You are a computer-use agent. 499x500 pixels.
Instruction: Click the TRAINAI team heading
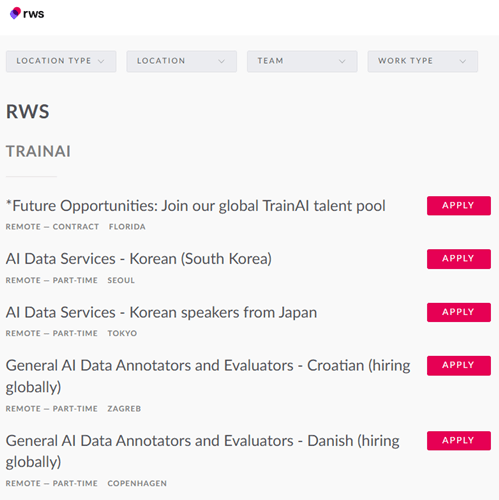38,151
